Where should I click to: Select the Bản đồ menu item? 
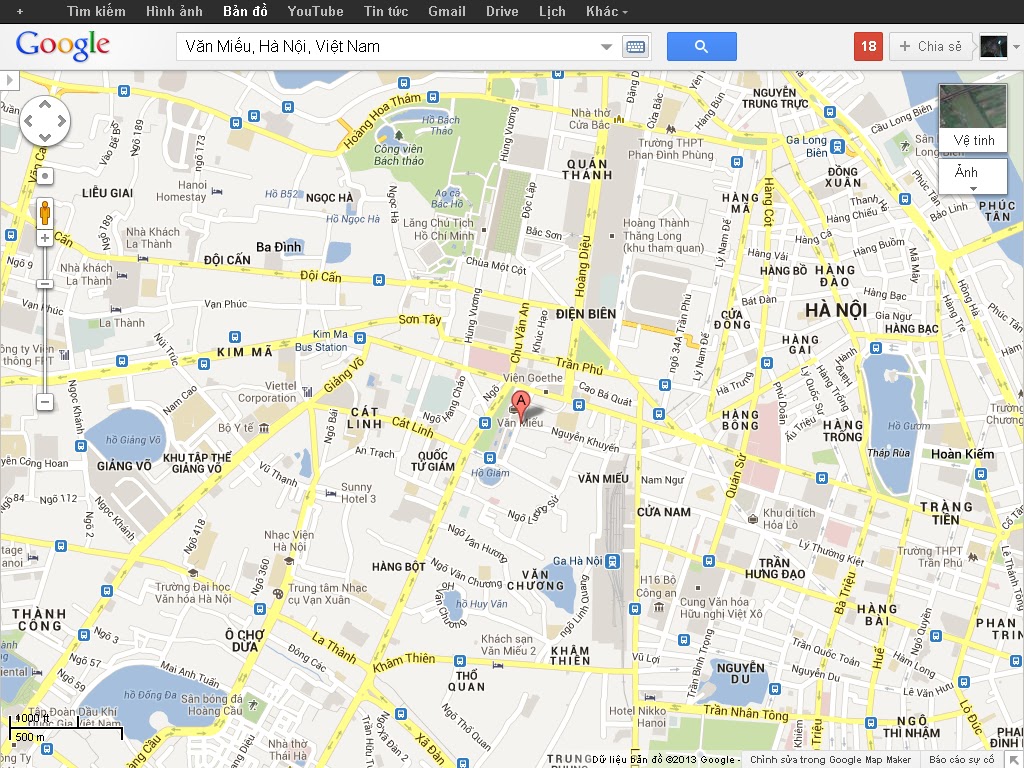245,11
